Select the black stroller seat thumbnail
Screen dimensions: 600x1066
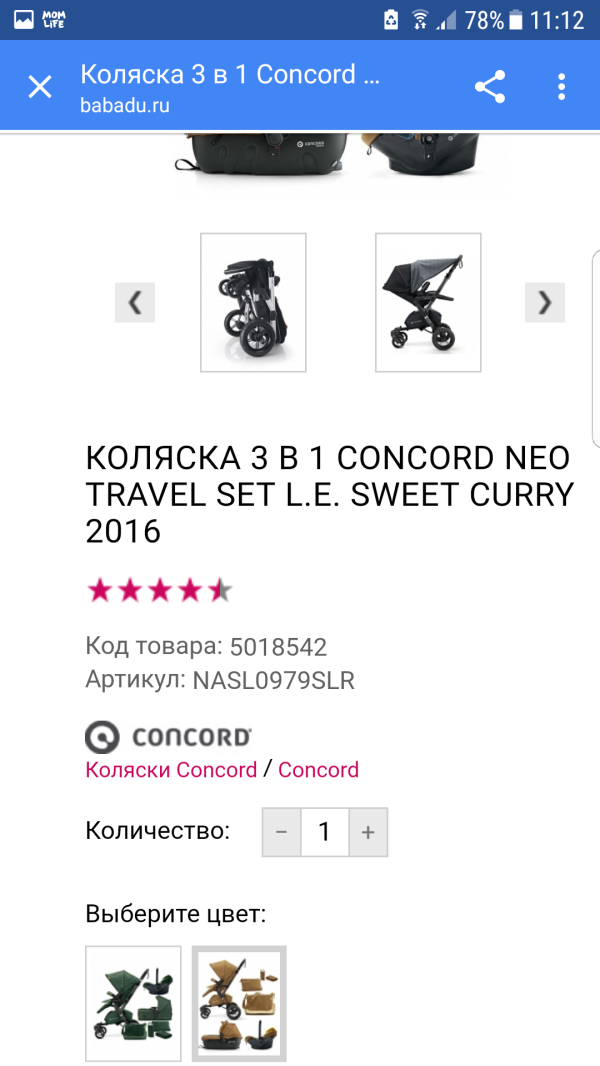428,302
